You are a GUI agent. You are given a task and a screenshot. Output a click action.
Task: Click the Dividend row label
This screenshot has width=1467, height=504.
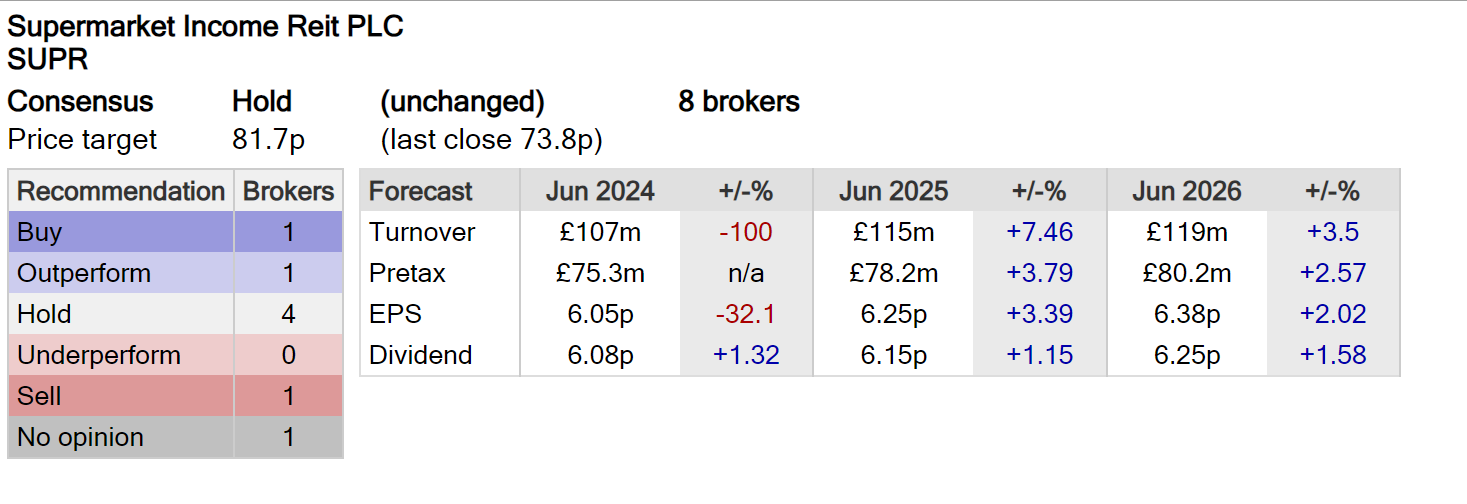pos(420,356)
